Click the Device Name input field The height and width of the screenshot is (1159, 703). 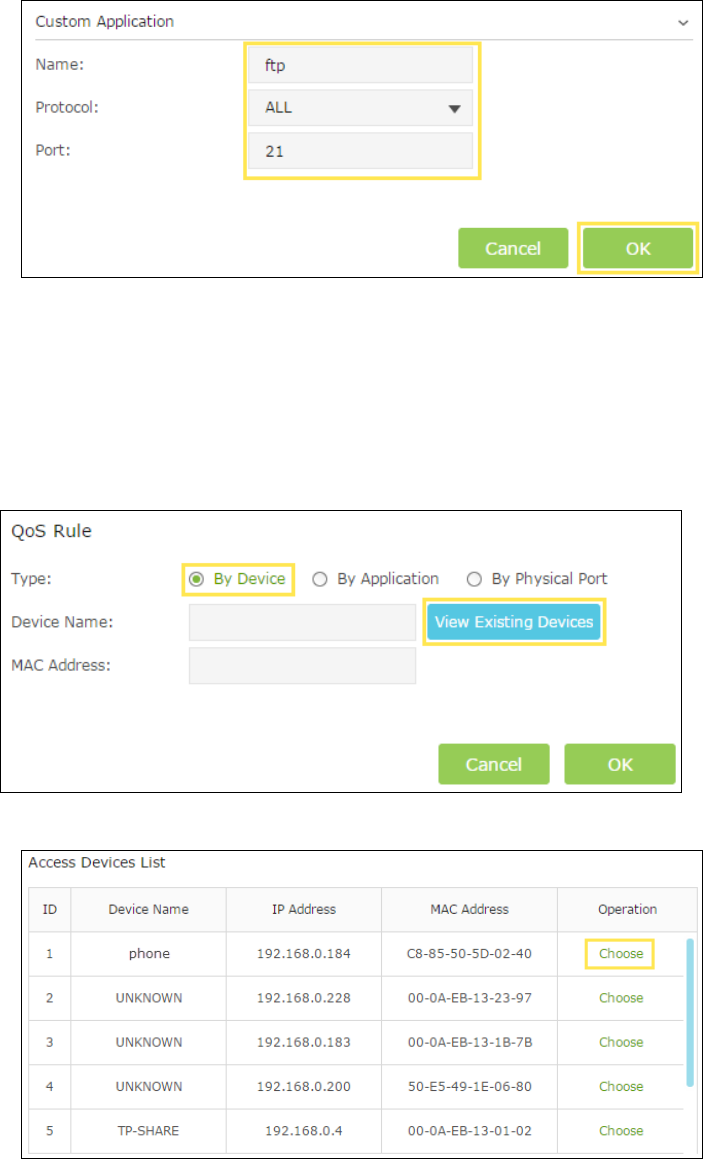click(302, 622)
